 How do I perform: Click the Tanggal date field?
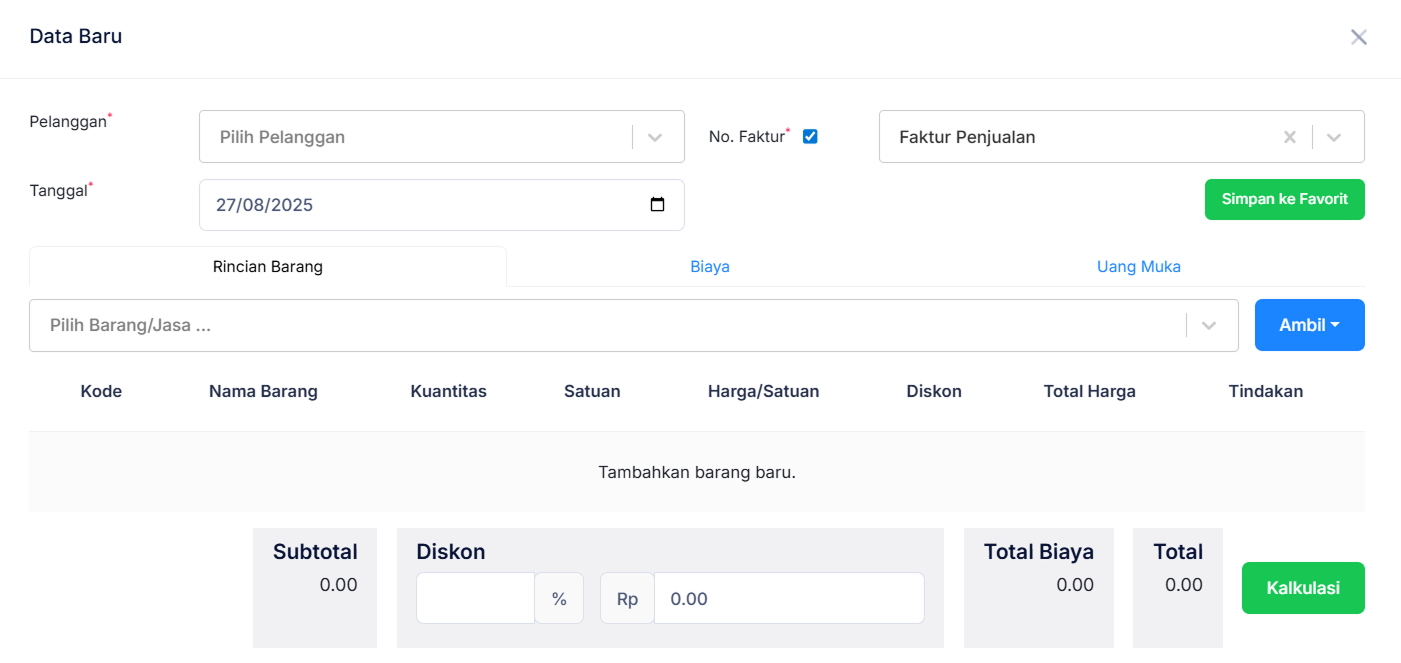click(420, 203)
